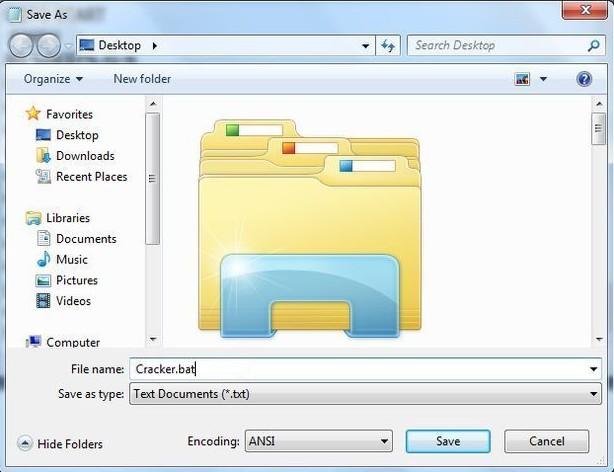Click the Forward navigation arrow button
614x472 pixels.
point(48,45)
